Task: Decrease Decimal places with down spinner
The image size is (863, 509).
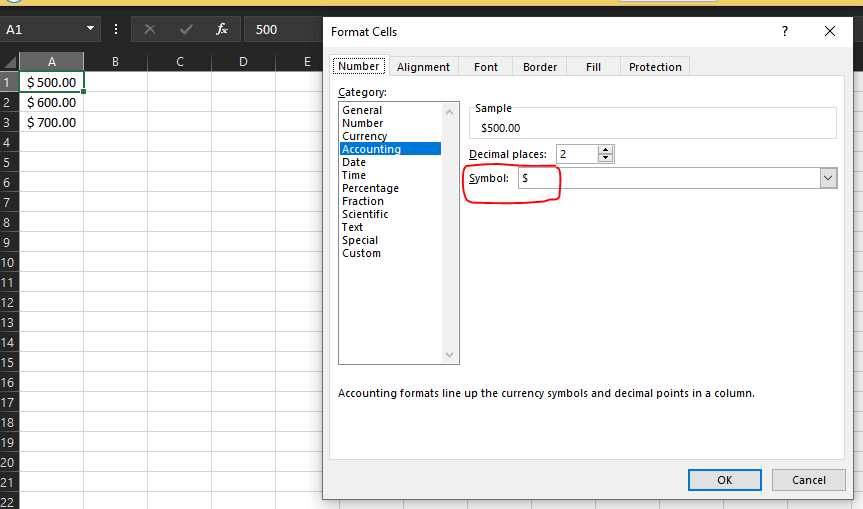Action: pos(605,158)
